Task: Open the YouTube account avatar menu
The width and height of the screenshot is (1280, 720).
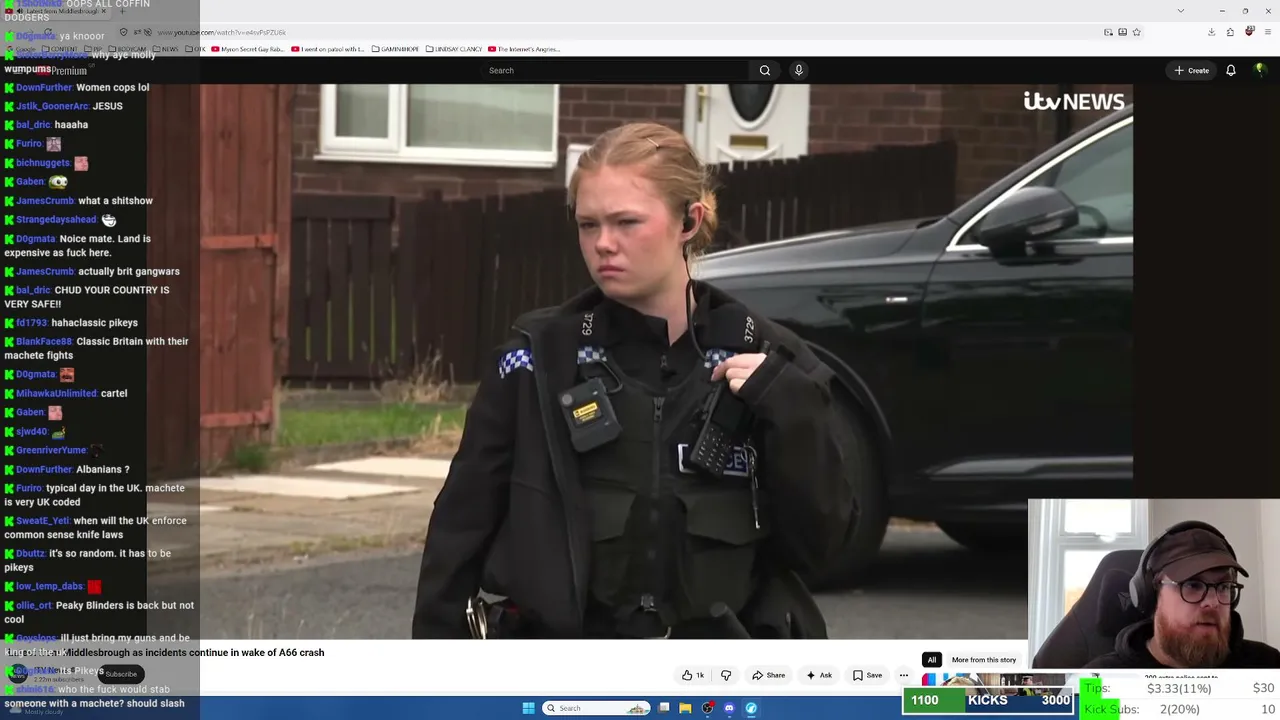Action: click(1260, 70)
